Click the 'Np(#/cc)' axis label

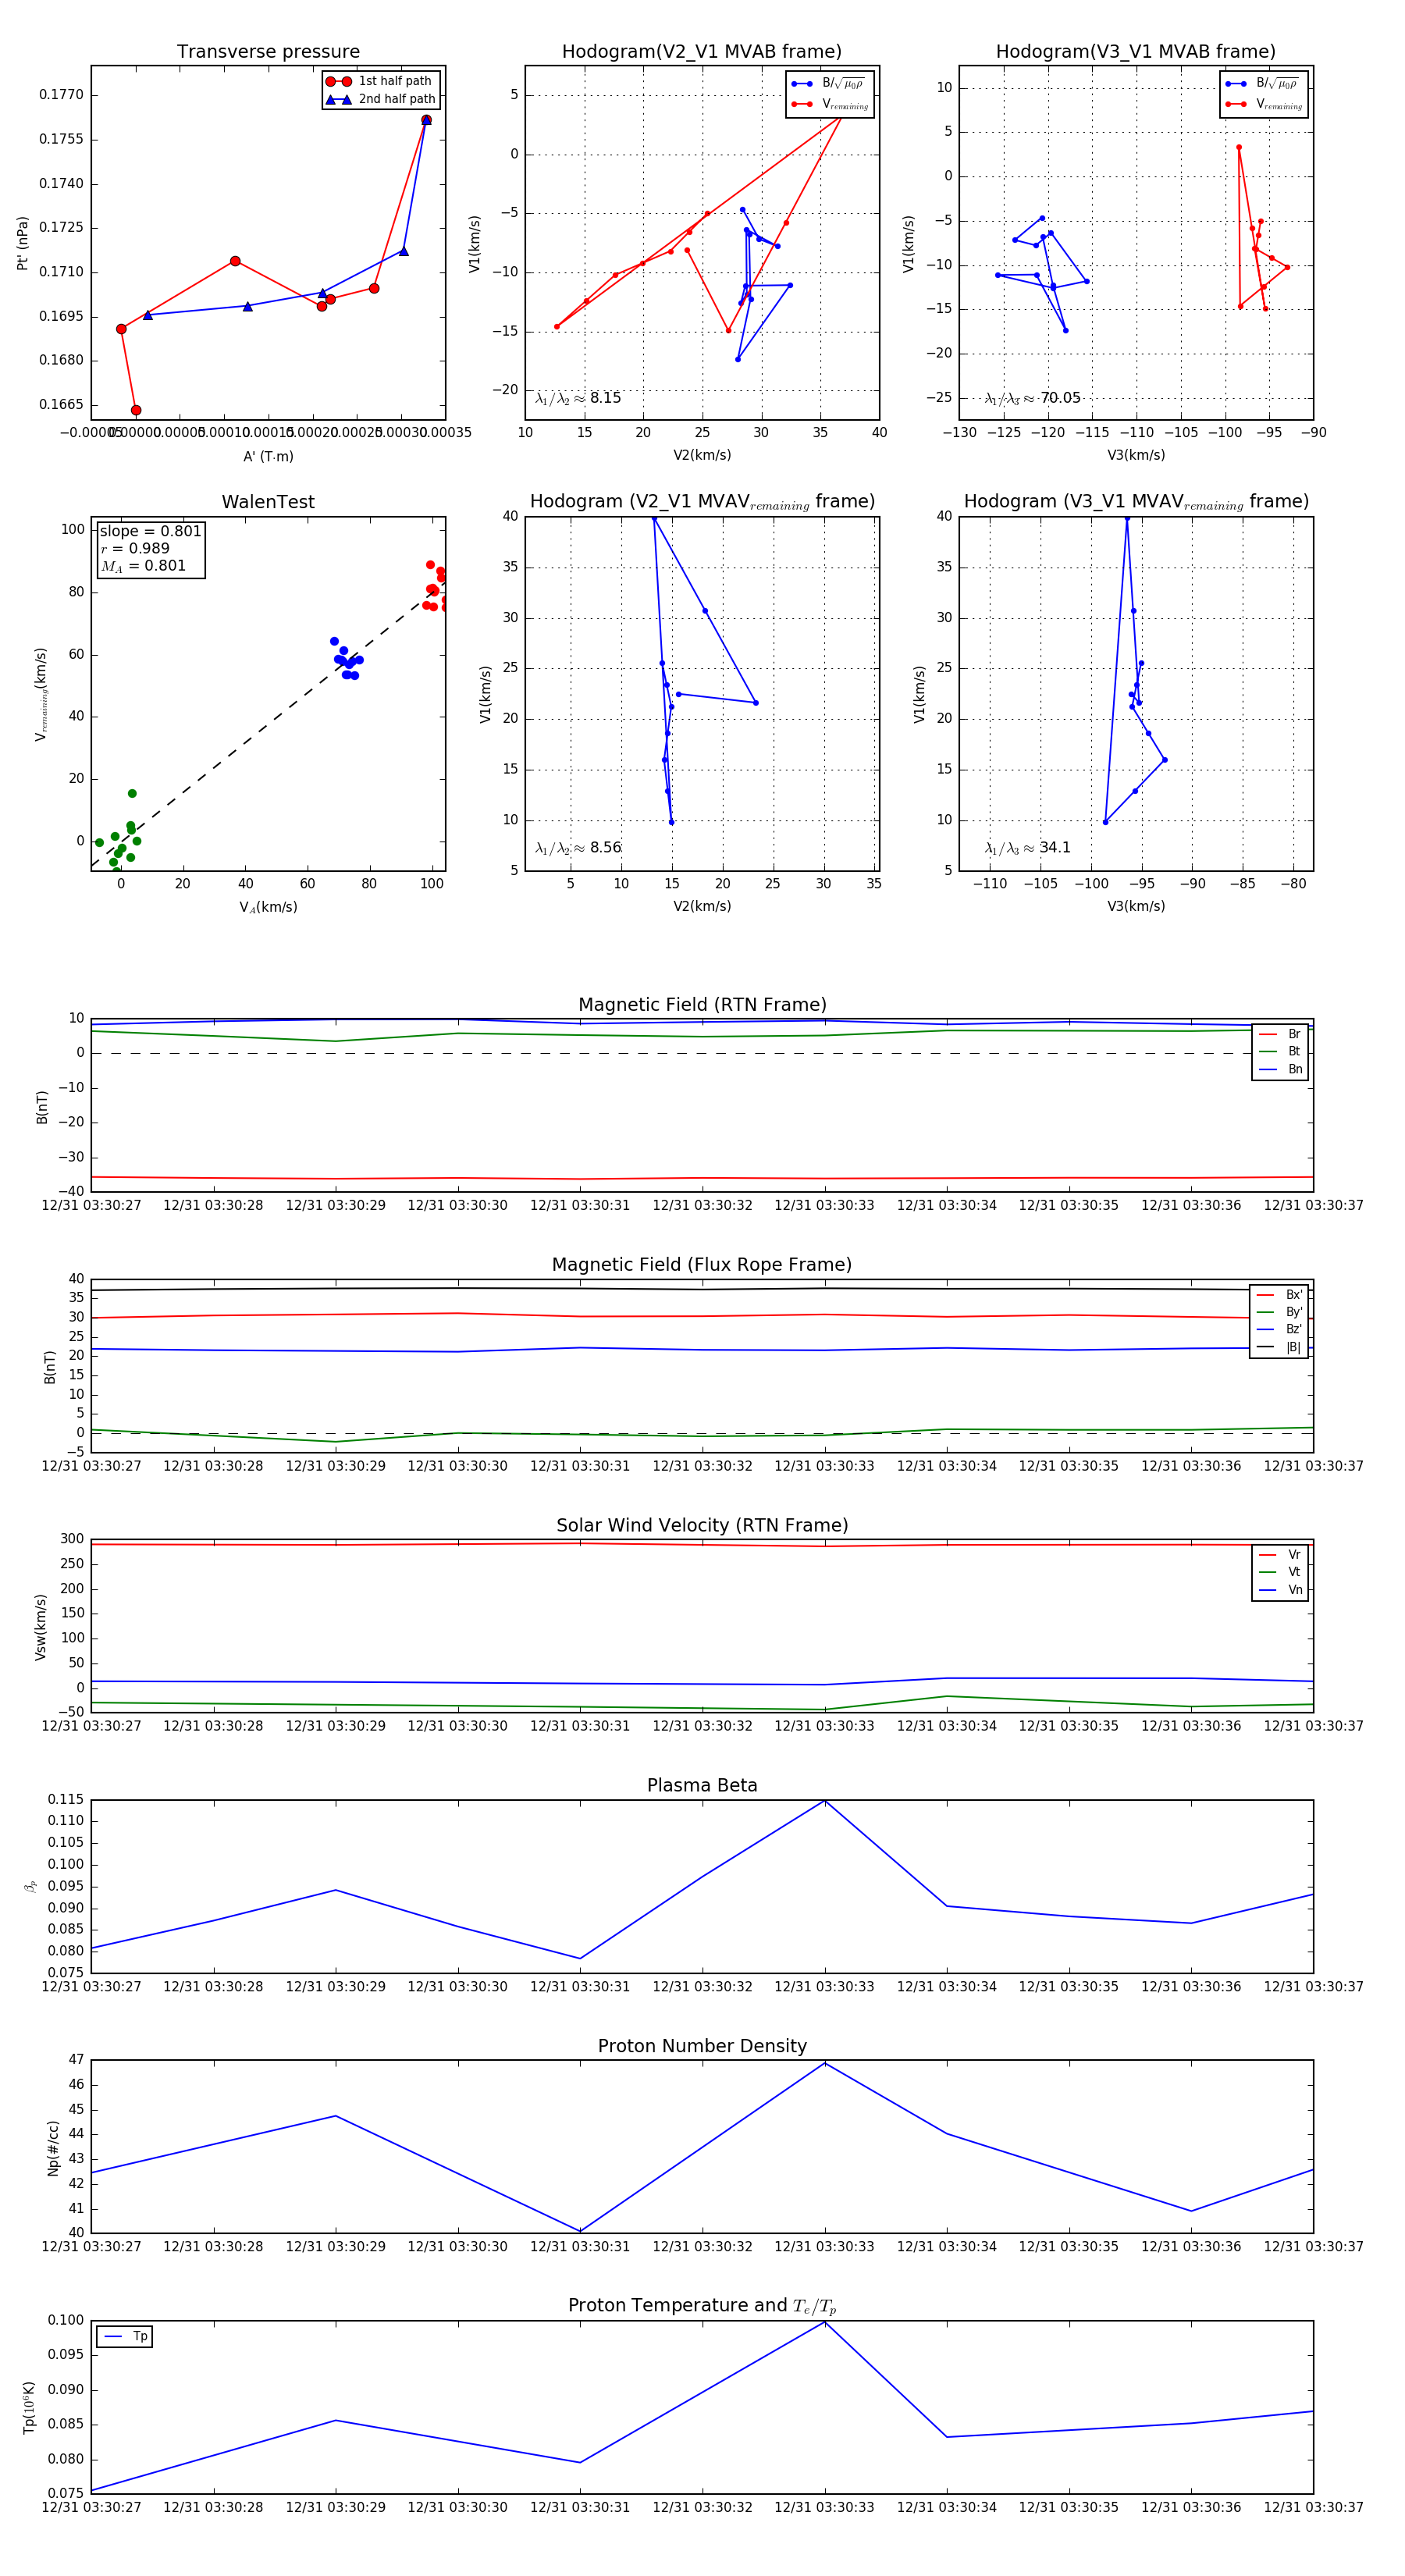tap(53, 2147)
